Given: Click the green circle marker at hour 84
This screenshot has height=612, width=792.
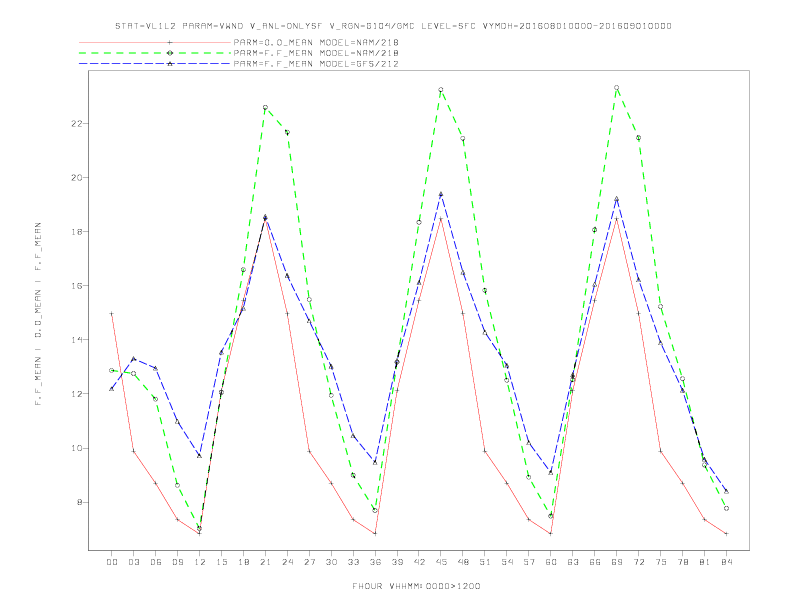Looking at the screenshot, I should [726, 508].
